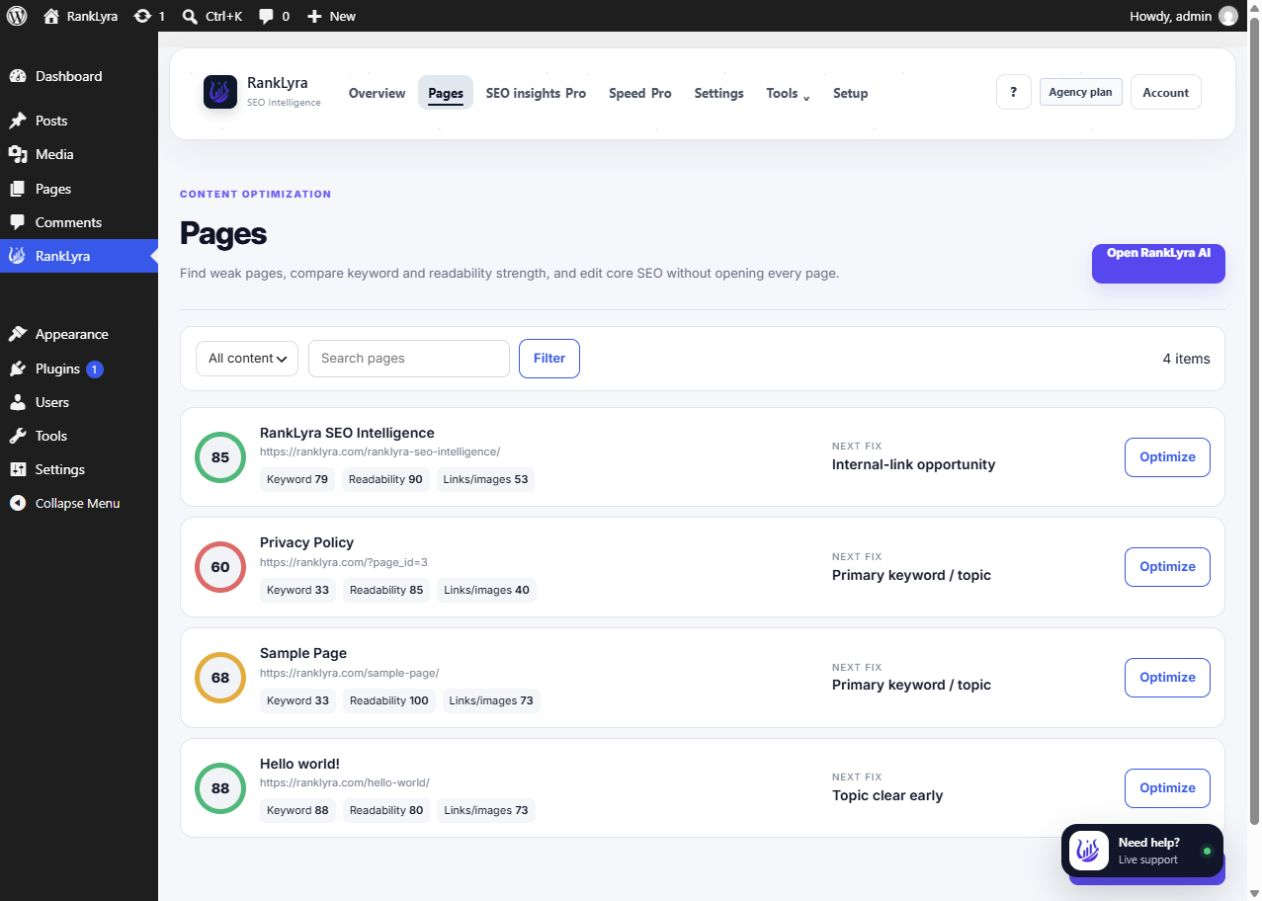Optimize the RankLyra SEO Intelligence page
1262x901 pixels.
[1167, 457]
